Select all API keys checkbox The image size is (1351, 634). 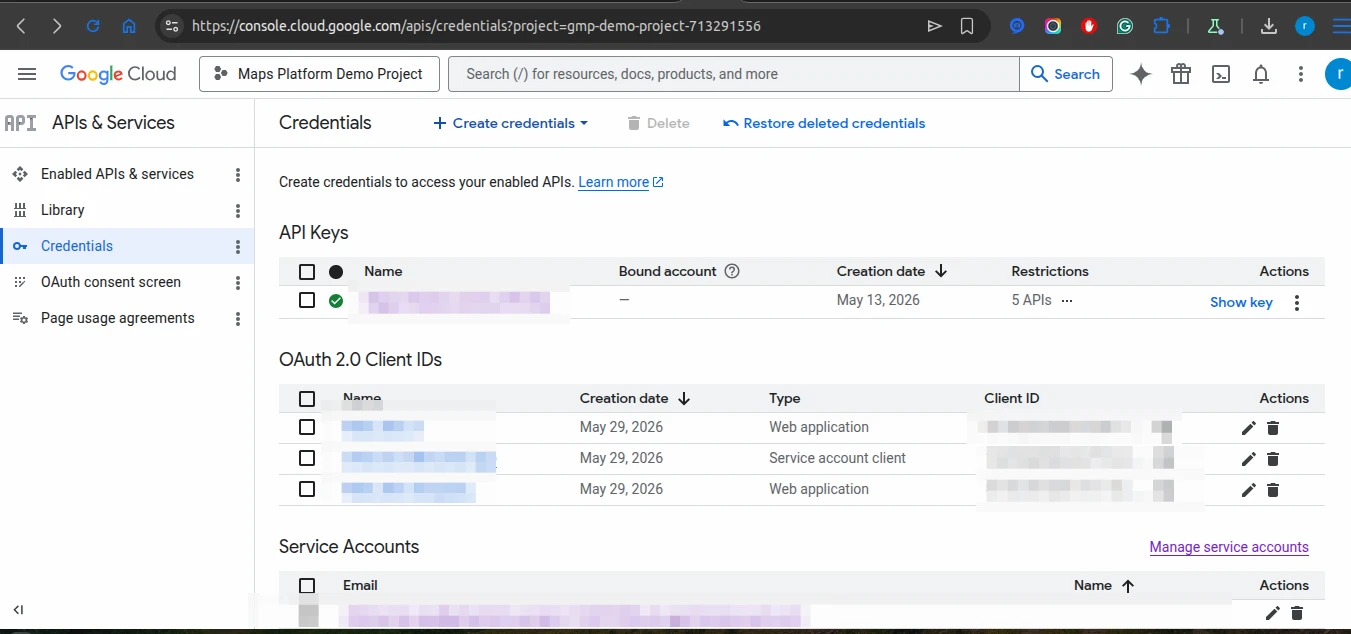(x=307, y=272)
